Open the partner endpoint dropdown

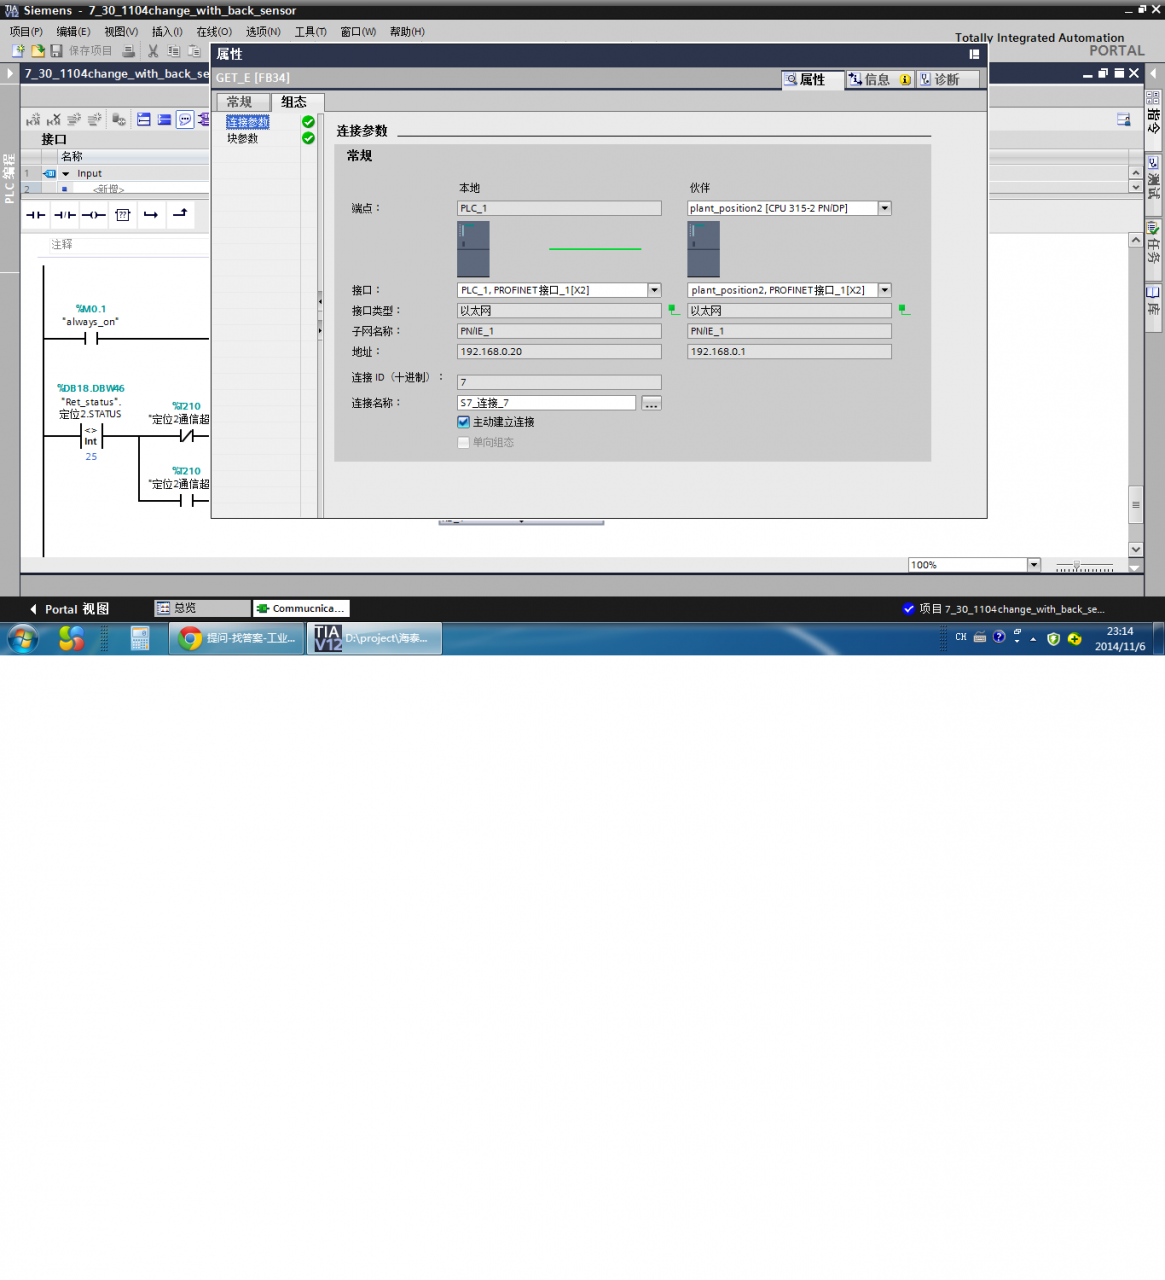click(x=884, y=208)
